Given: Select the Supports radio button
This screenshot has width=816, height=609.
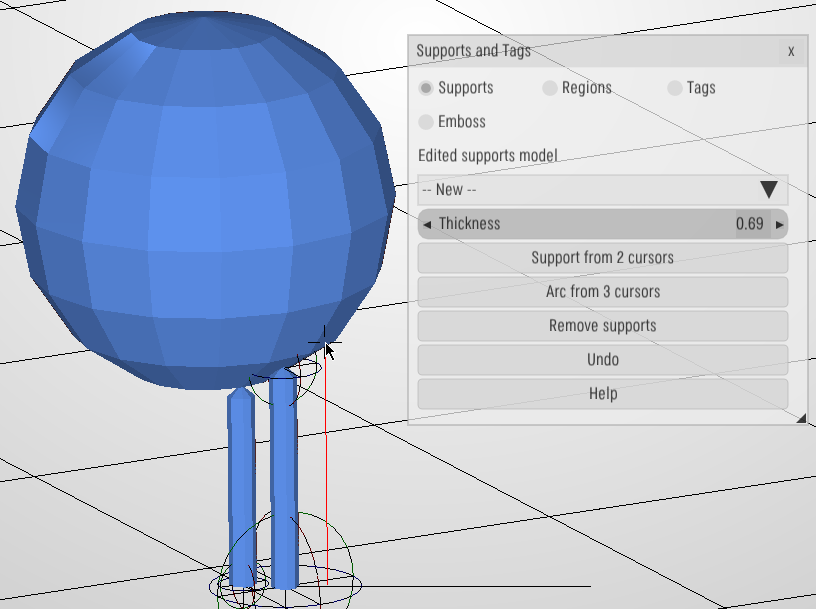Looking at the screenshot, I should click(427, 88).
